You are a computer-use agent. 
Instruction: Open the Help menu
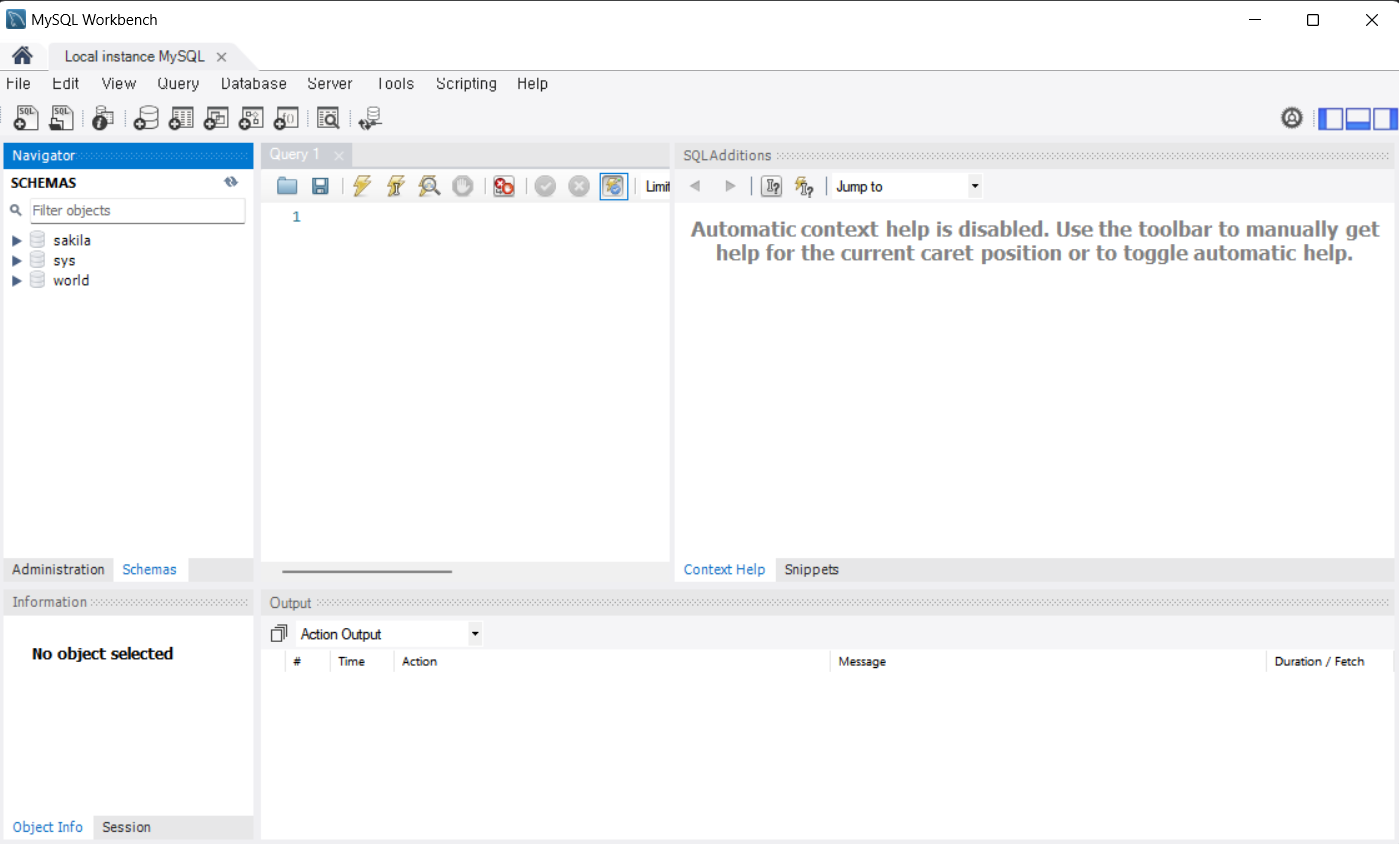pyautogui.click(x=533, y=84)
